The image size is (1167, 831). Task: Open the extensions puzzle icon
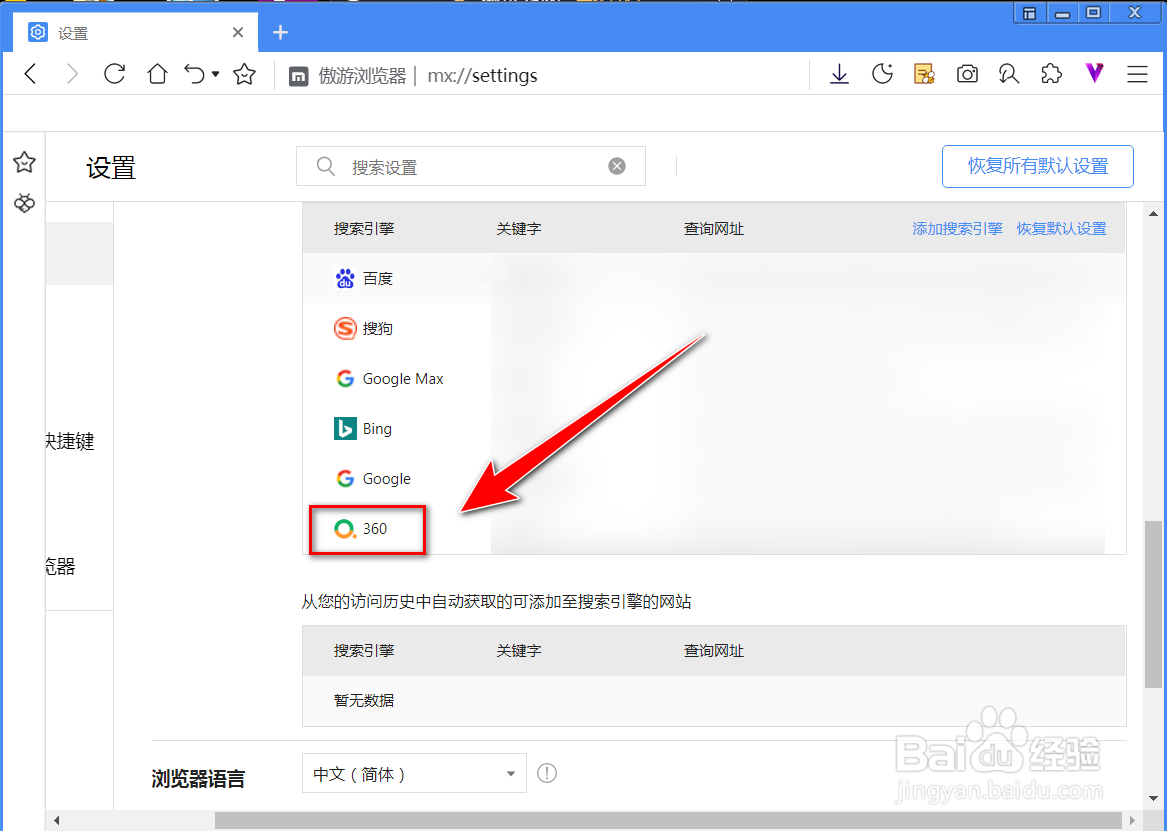(x=1051, y=74)
